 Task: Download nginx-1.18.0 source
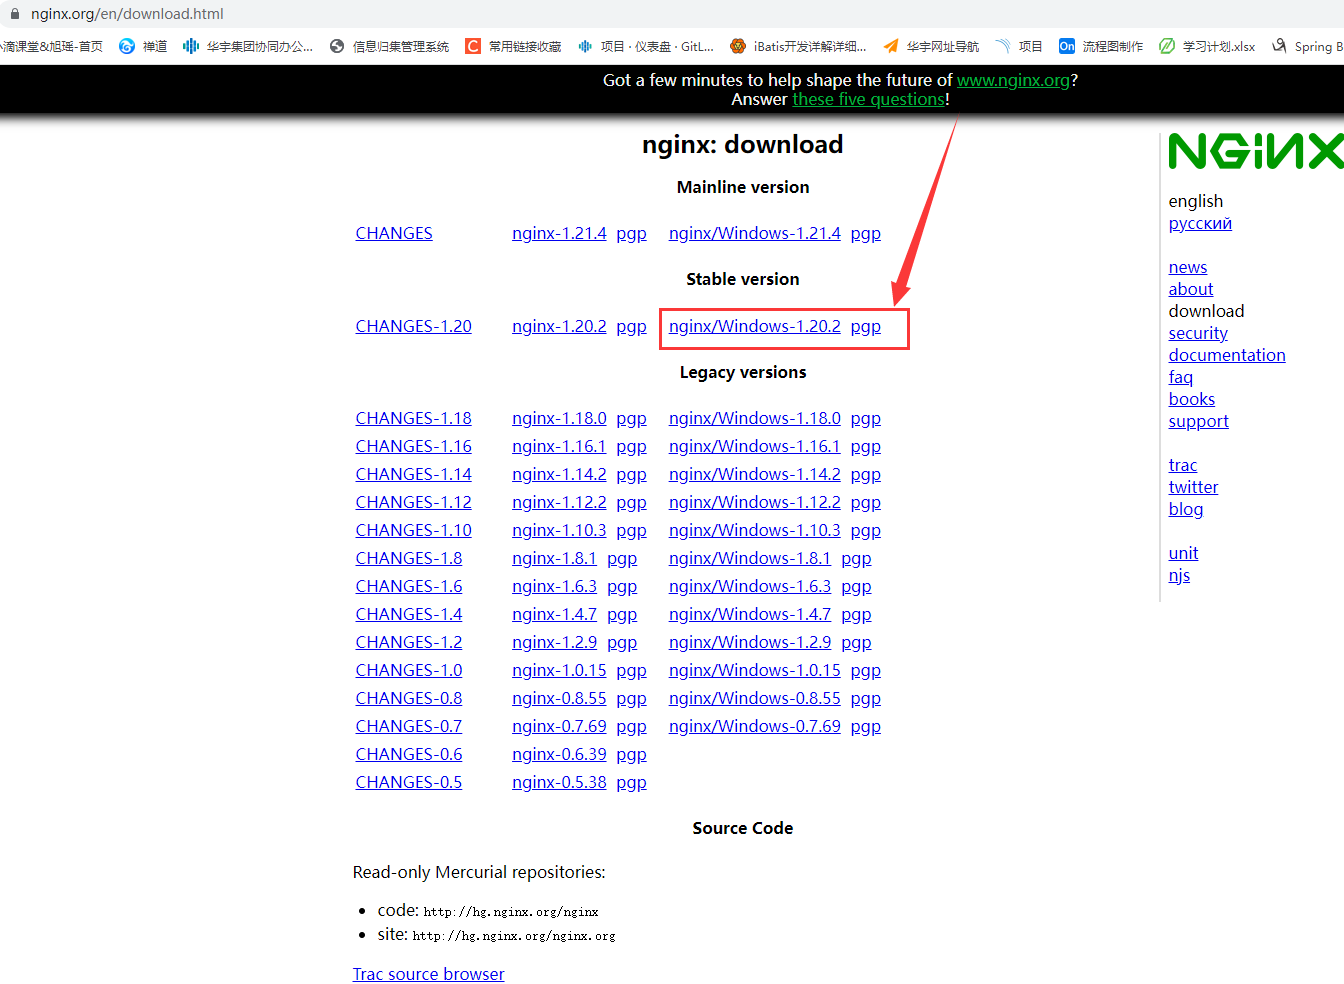559,418
